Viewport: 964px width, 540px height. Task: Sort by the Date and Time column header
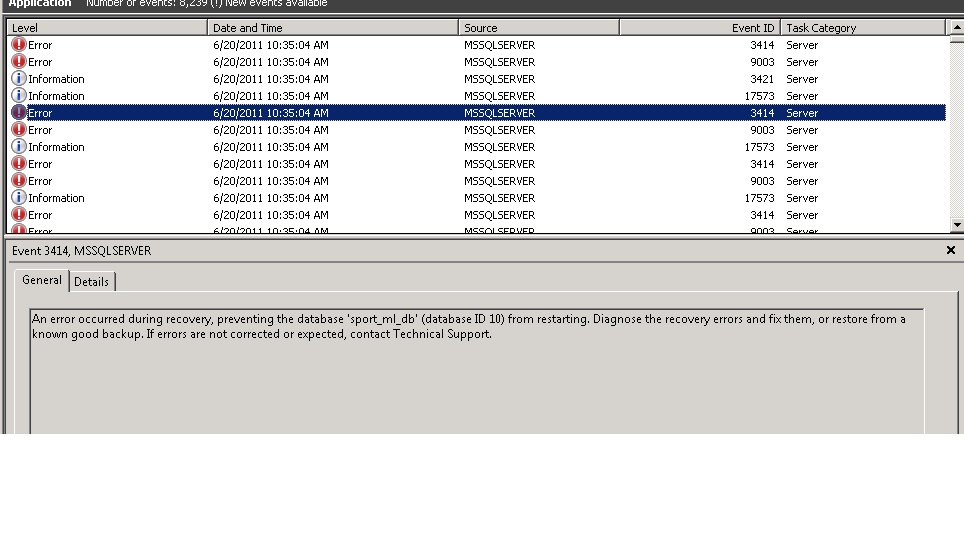(333, 28)
